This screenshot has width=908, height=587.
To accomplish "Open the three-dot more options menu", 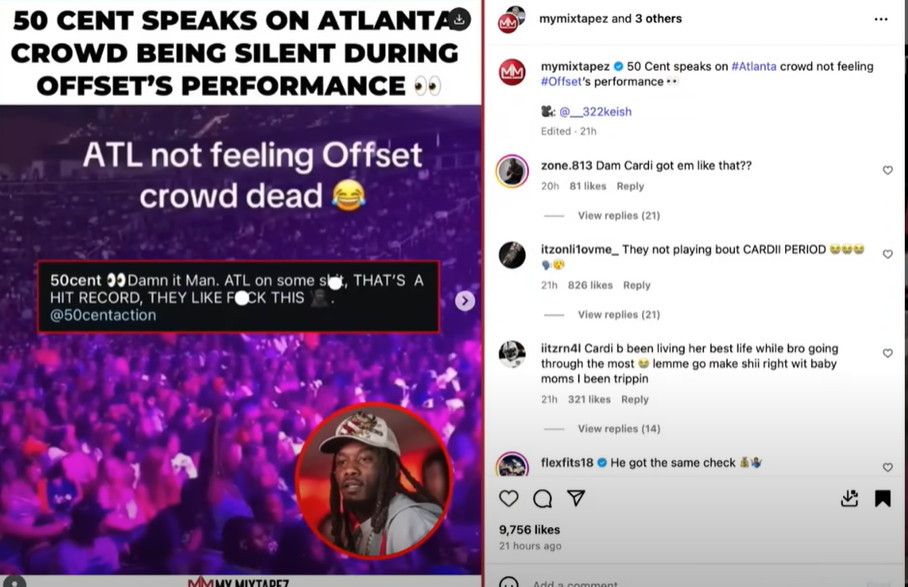I will tap(881, 19).
